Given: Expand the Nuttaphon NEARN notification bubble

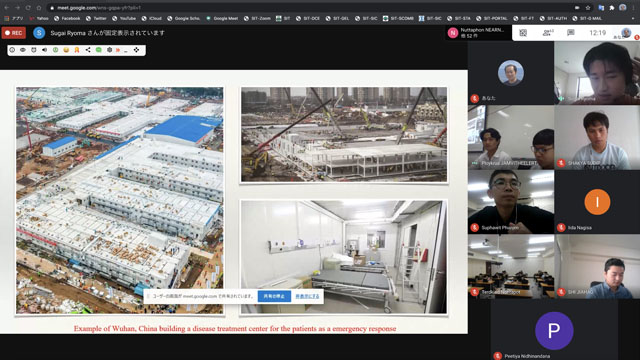Looking at the screenshot, I should click(x=478, y=33).
